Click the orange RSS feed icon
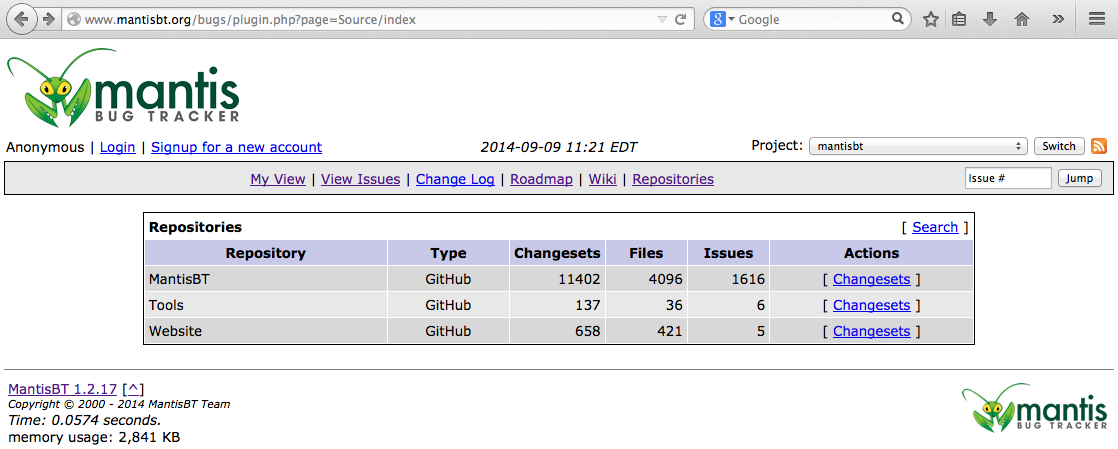This screenshot has width=1118, height=449. coord(1098,146)
